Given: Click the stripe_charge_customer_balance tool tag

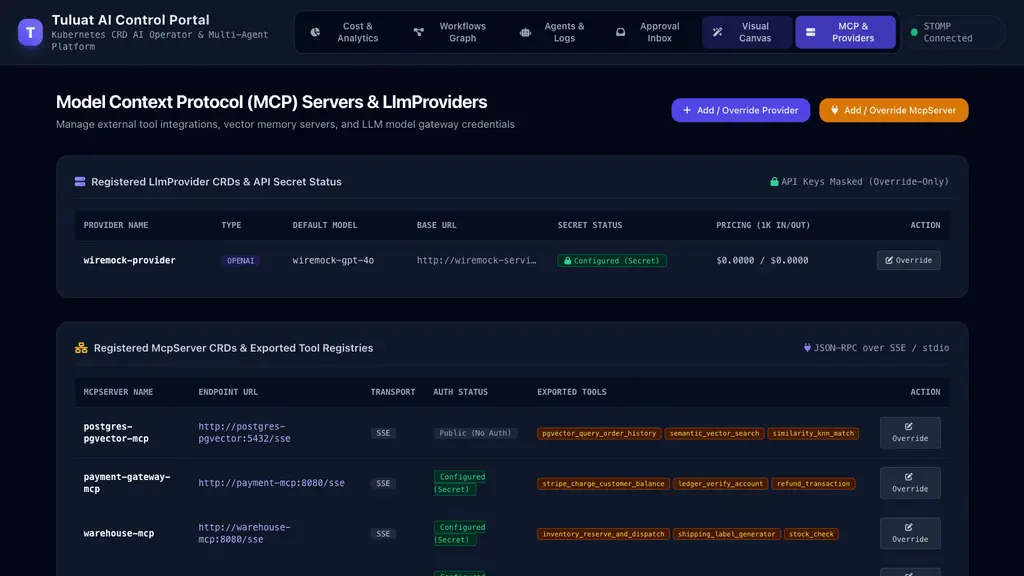Looking at the screenshot, I should click(x=603, y=483).
